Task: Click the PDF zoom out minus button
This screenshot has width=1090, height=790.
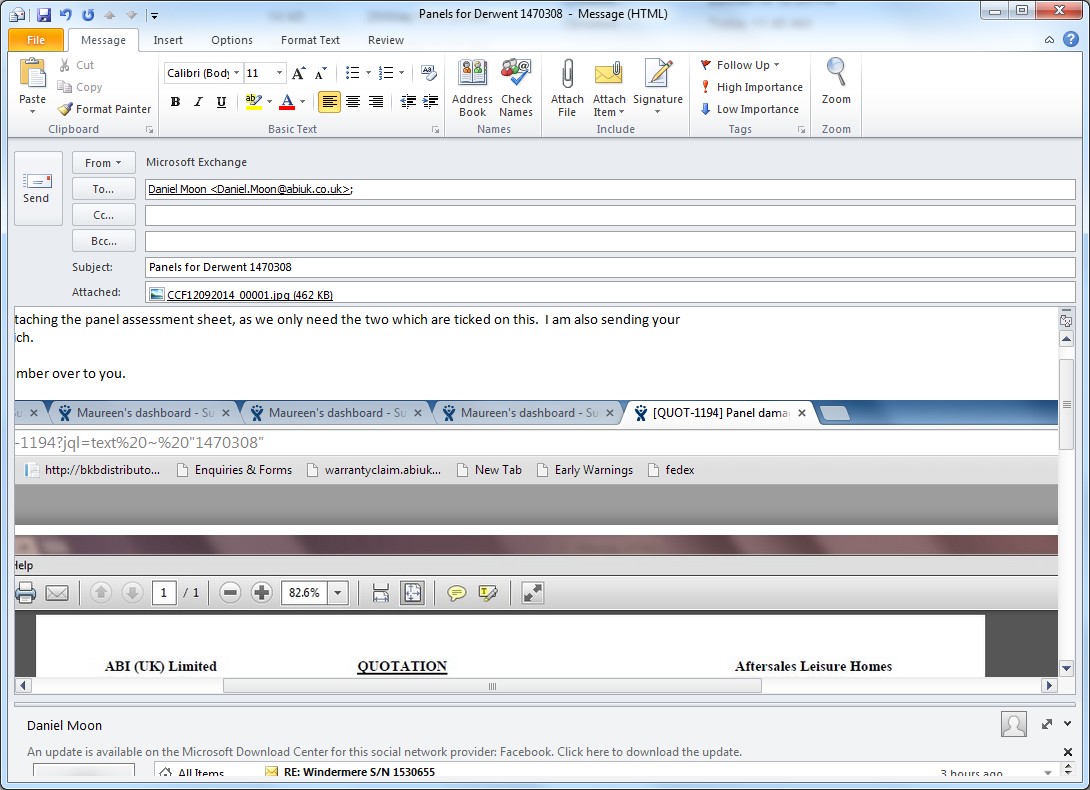Action: point(230,593)
